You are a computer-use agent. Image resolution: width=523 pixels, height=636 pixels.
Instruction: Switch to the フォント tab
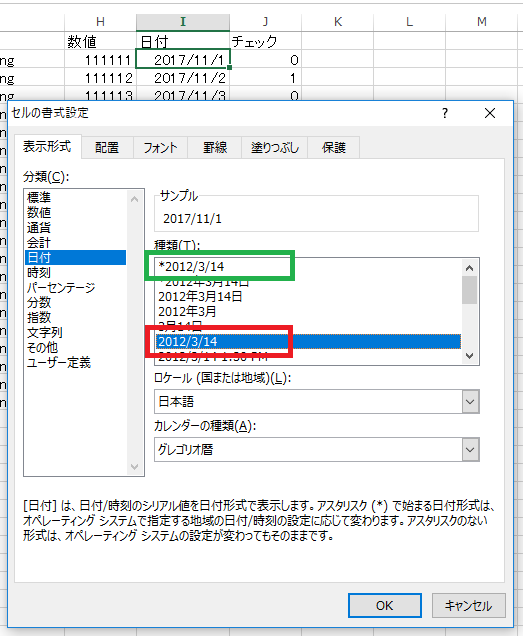[160, 147]
